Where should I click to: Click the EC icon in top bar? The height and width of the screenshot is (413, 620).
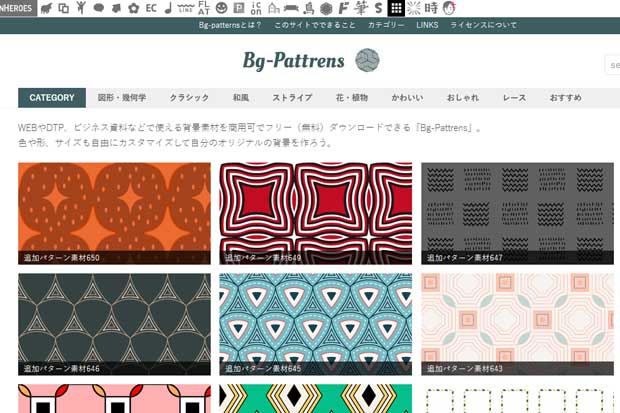pos(150,8)
